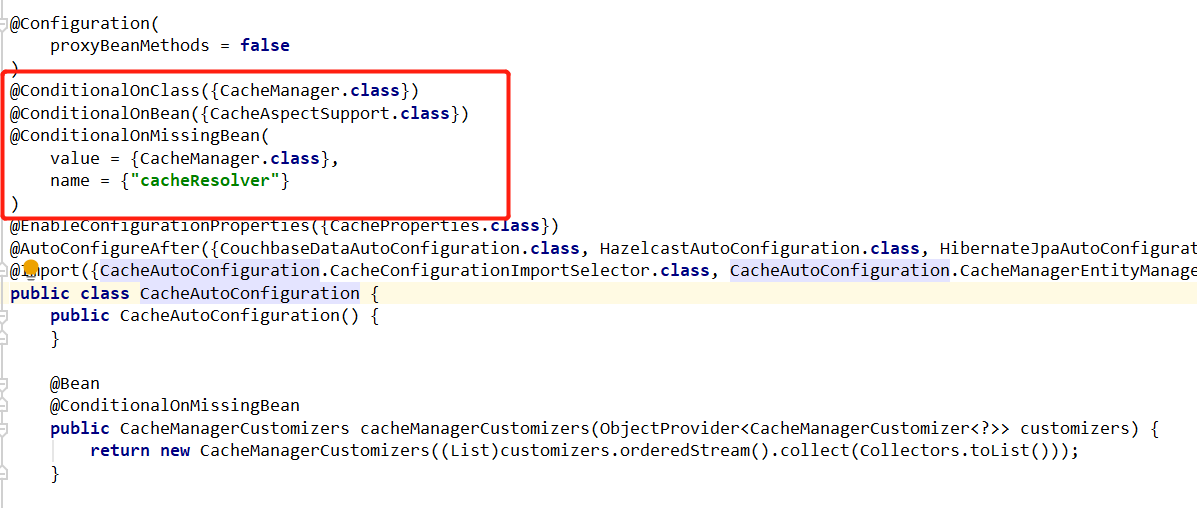Image resolution: width=1197 pixels, height=508 pixels.
Task: Collapse the CacheAutoConfiguration() constructor fold marker
Action: [x=3, y=315]
